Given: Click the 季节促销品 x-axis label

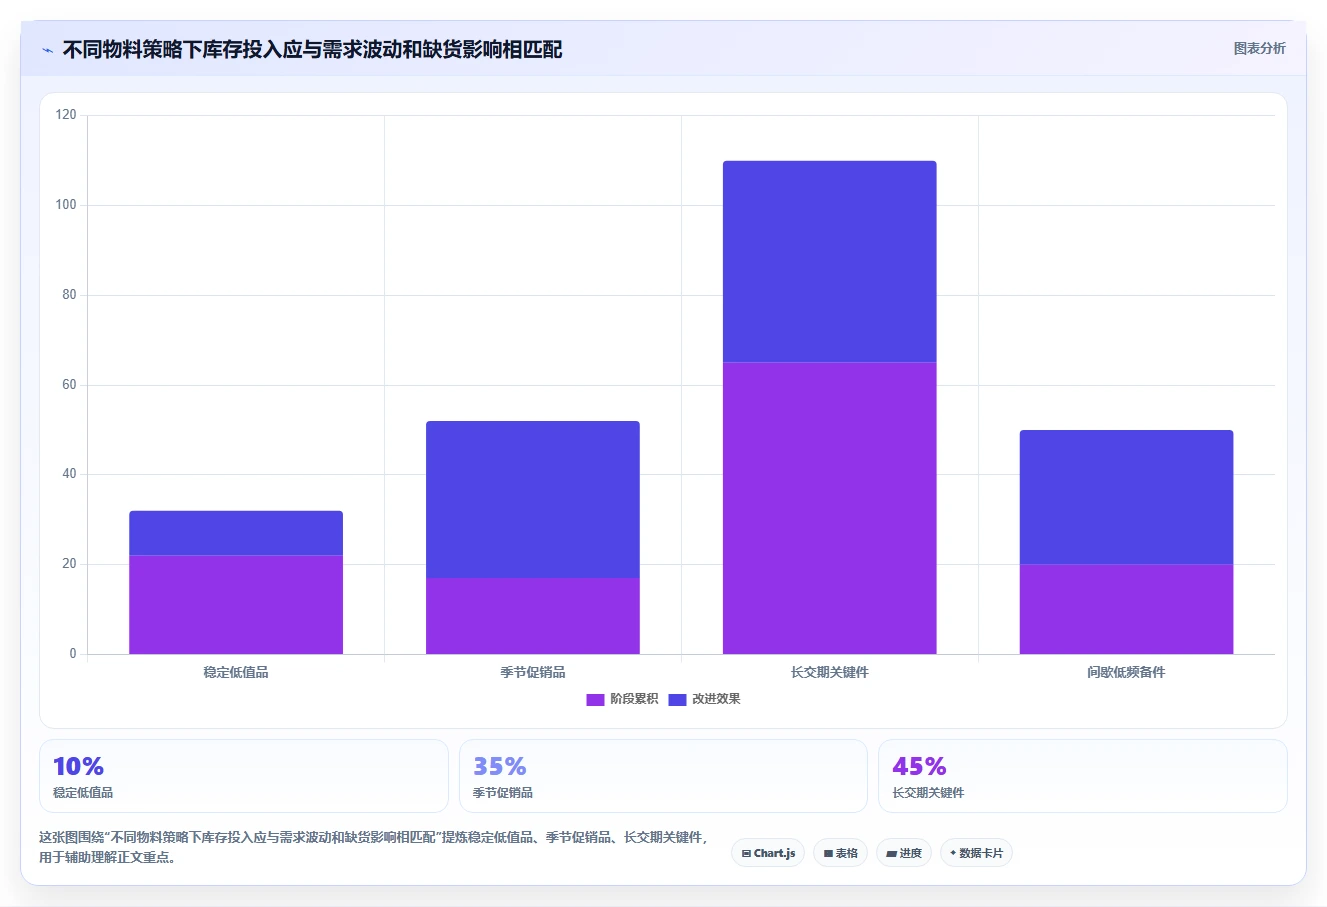Looking at the screenshot, I should (533, 672).
